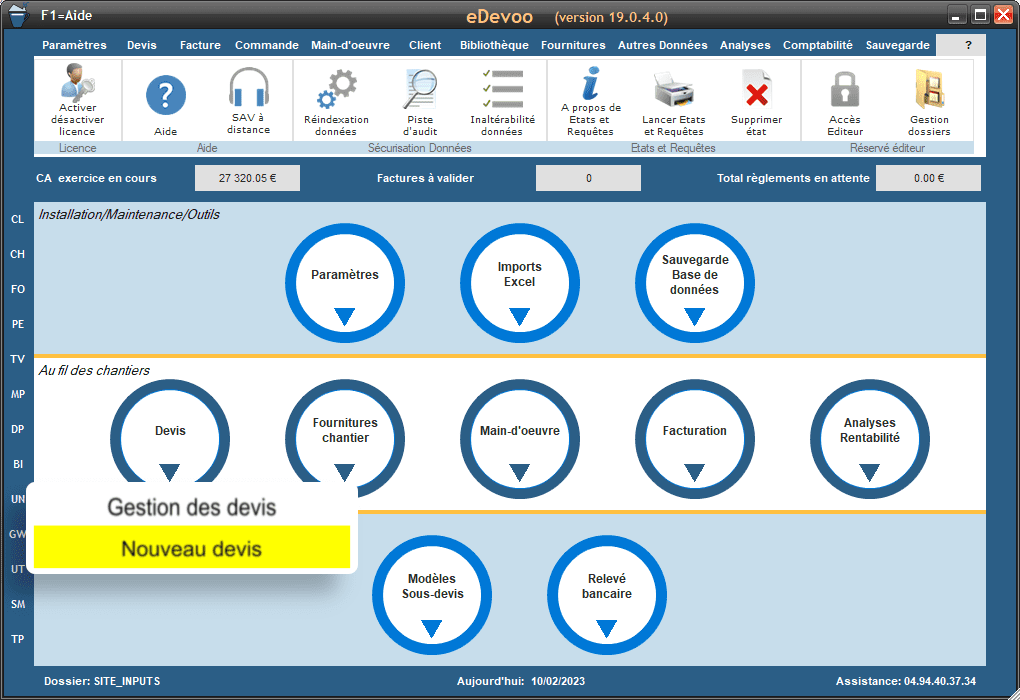Expand the Relevé bancaire circle
Screen dimensions: 1020x700
[x=607, y=595]
